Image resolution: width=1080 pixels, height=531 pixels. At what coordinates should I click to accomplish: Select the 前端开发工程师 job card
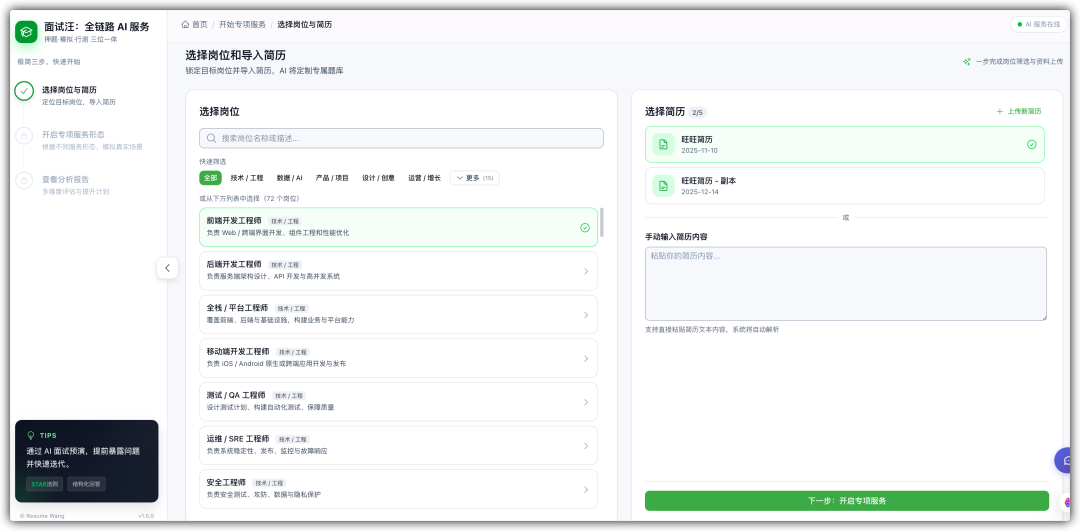pyautogui.click(x=399, y=227)
